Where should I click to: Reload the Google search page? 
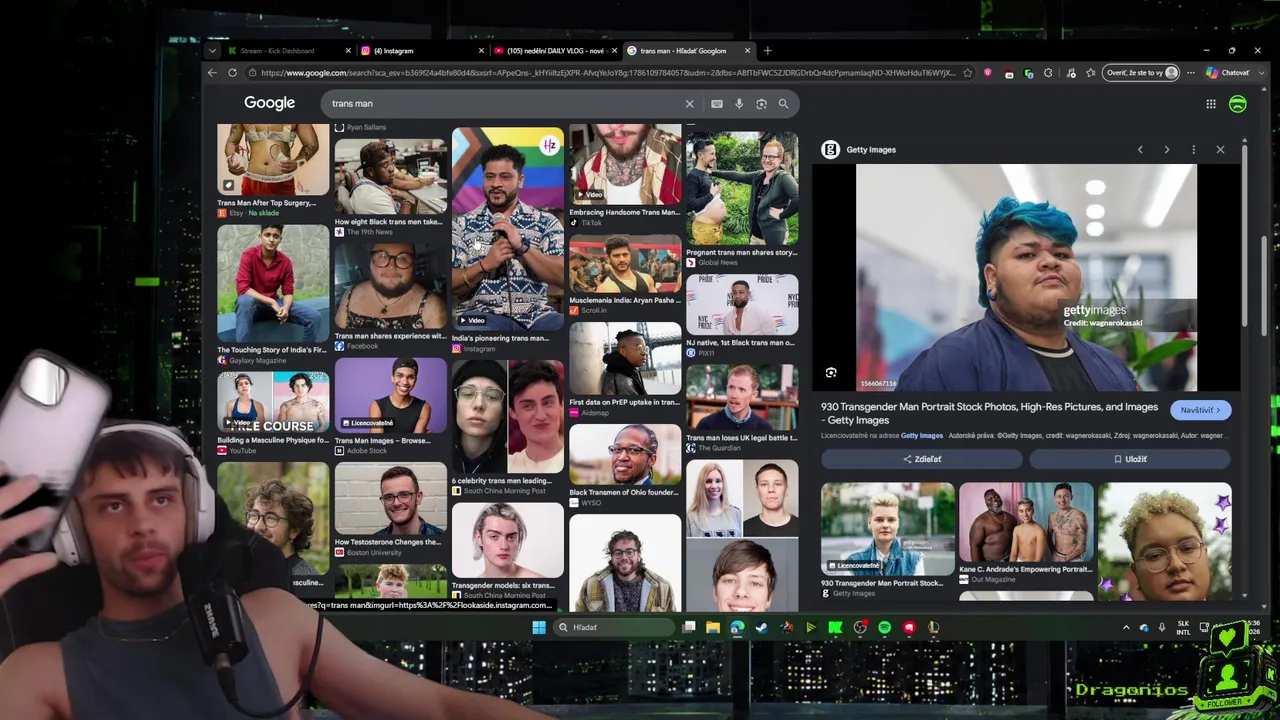coord(232,73)
